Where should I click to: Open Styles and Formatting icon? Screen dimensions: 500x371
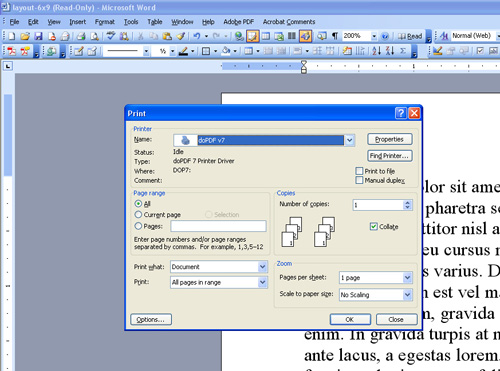pos(444,36)
